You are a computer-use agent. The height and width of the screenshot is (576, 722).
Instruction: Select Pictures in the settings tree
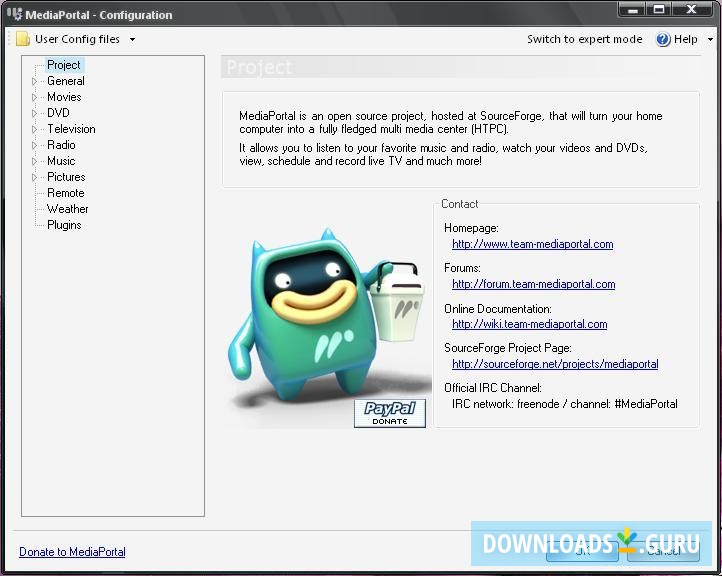66,177
